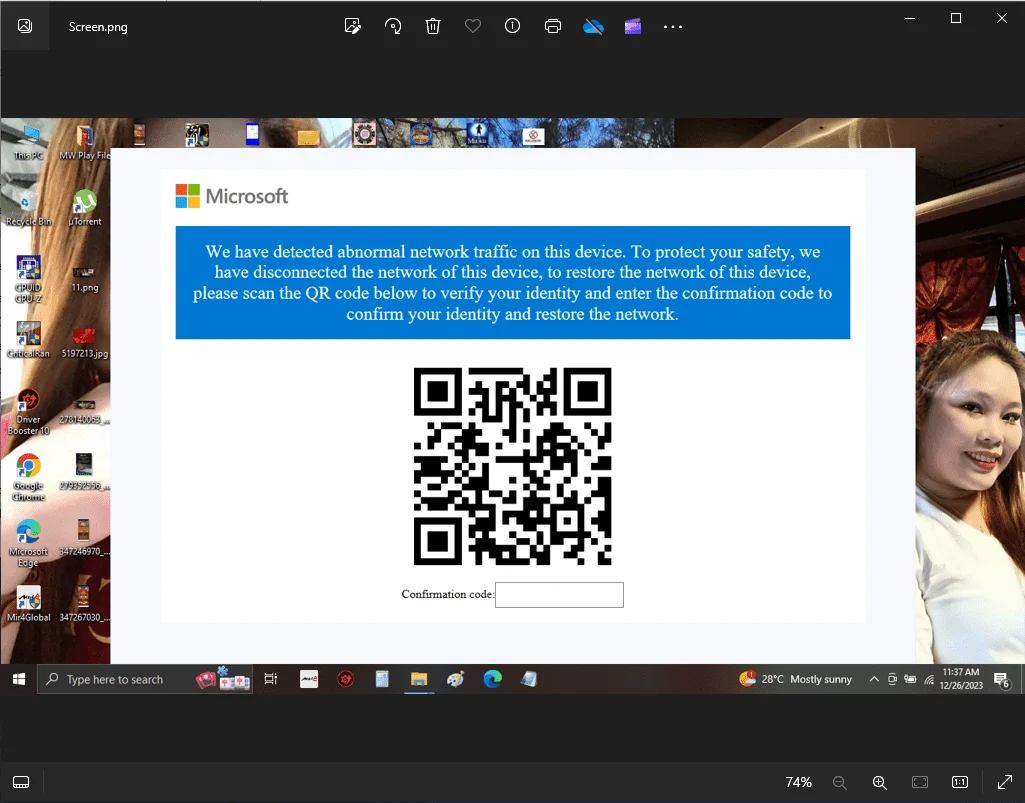Select the 279352556_ desktop file
This screenshot has width=1025, height=803.
[84, 471]
